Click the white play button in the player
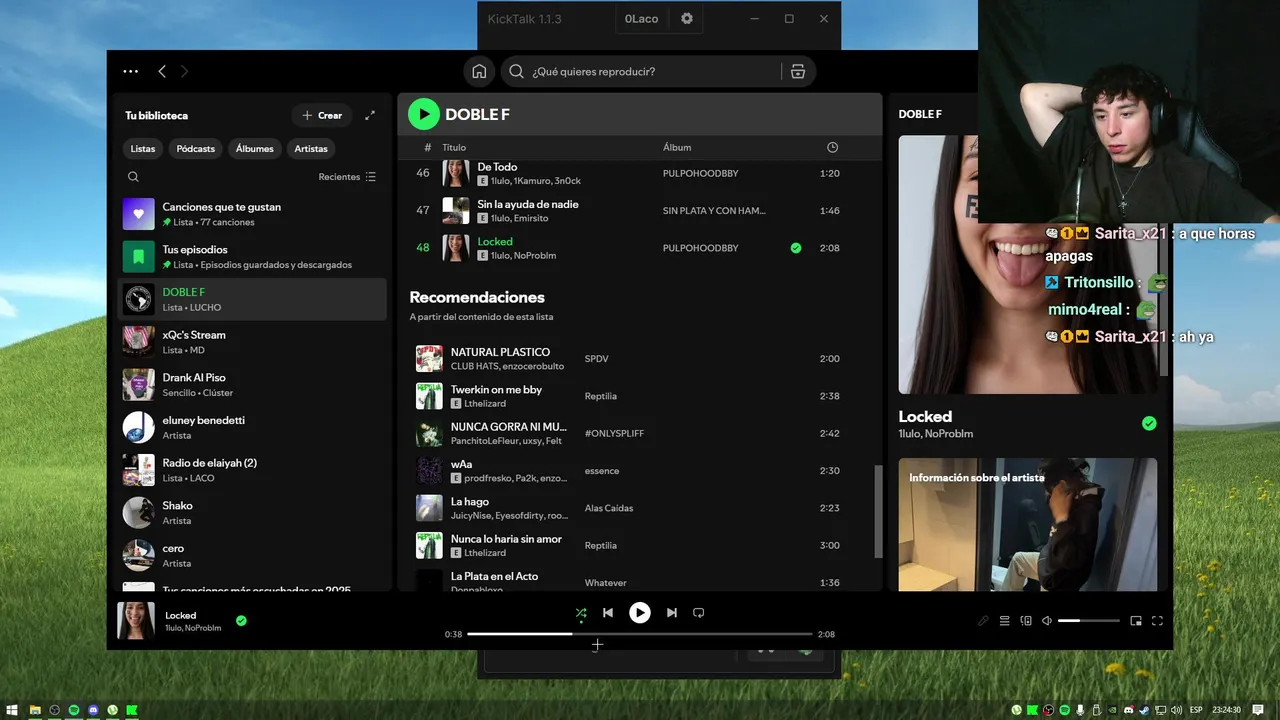The image size is (1280, 720). coord(640,613)
